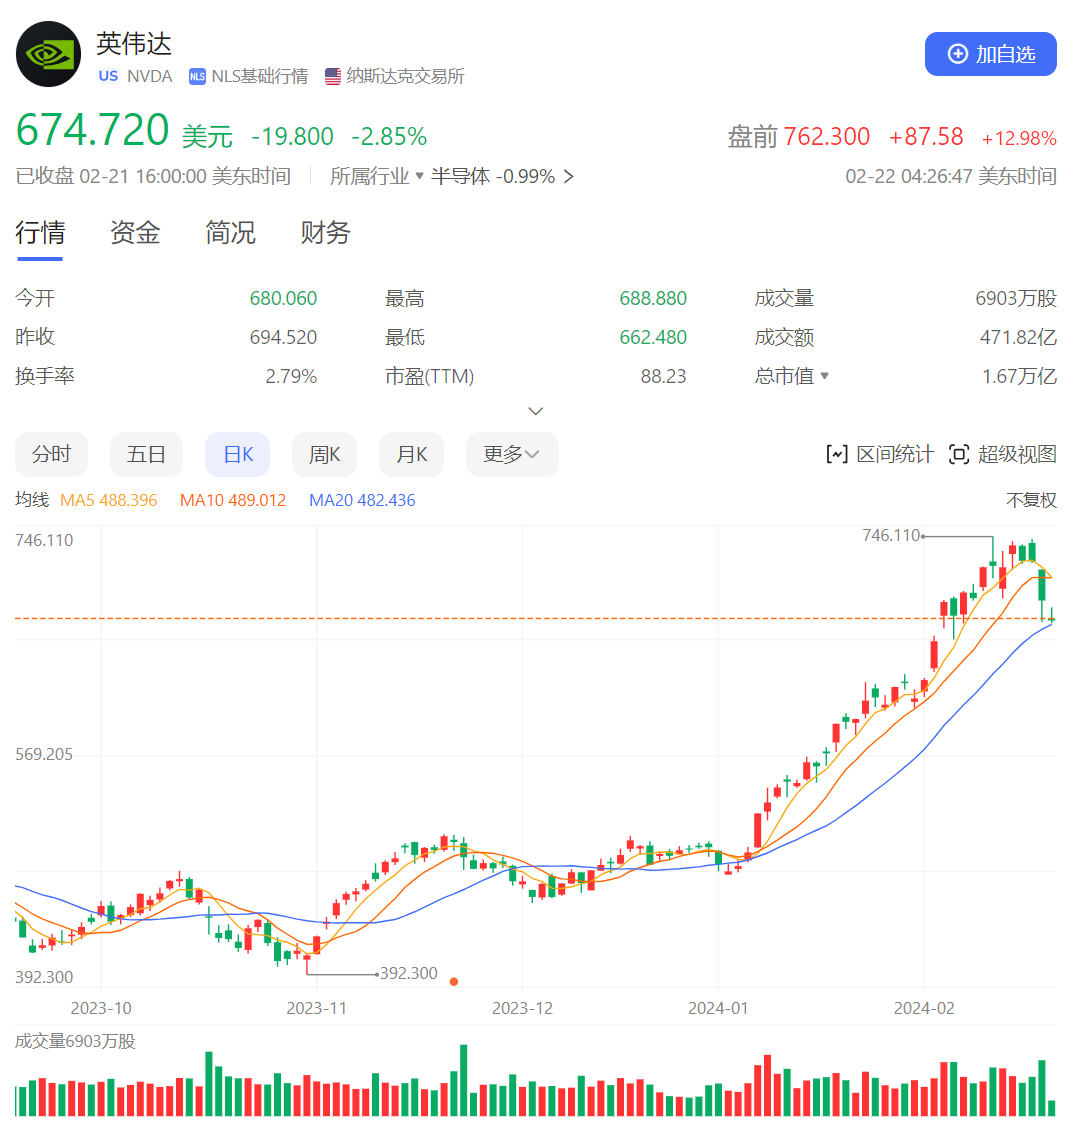This screenshot has width=1073, height=1127.
Task: Select the 周K weekly candlestick view
Action: tap(324, 453)
